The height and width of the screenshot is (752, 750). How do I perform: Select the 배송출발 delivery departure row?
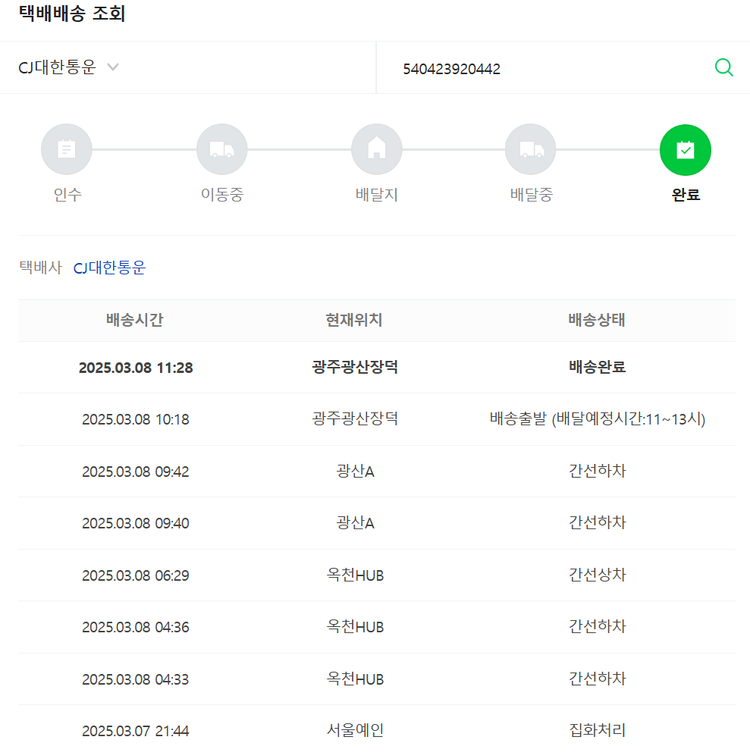pos(597,419)
